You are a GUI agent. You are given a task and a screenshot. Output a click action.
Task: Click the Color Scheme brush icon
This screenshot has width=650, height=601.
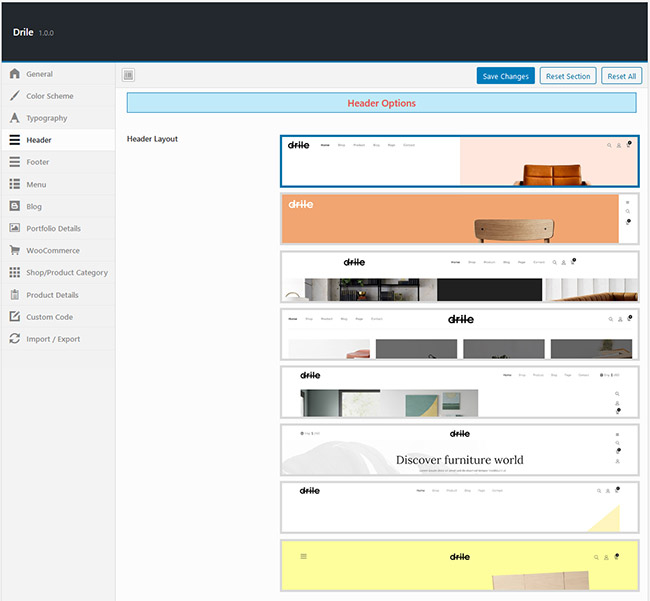click(15, 96)
